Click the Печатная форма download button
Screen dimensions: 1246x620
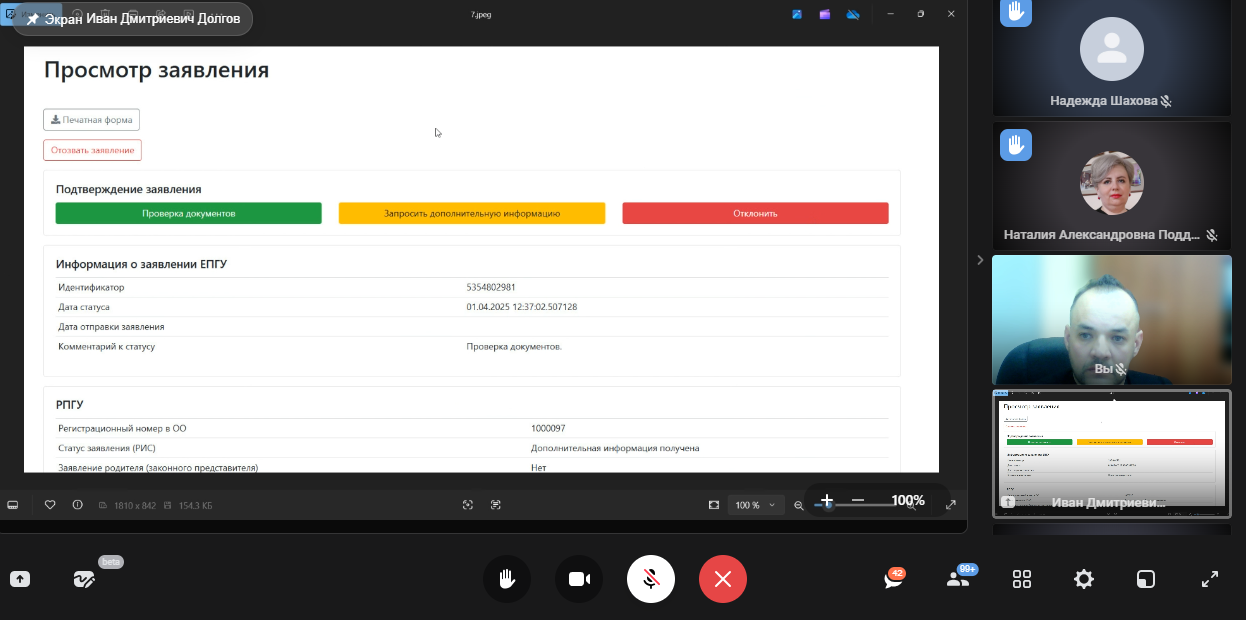91,120
